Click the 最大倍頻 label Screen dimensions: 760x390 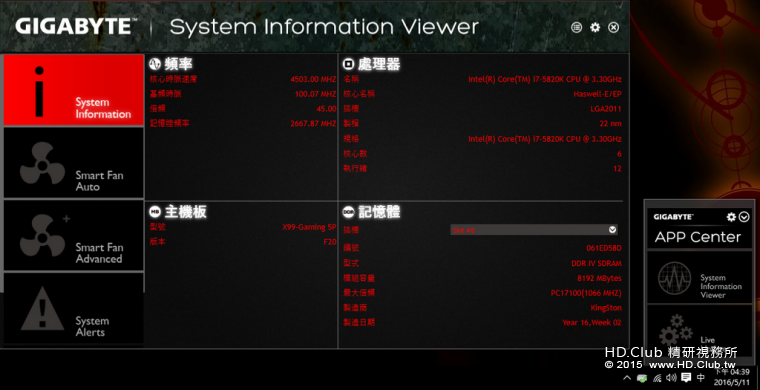pos(359,293)
